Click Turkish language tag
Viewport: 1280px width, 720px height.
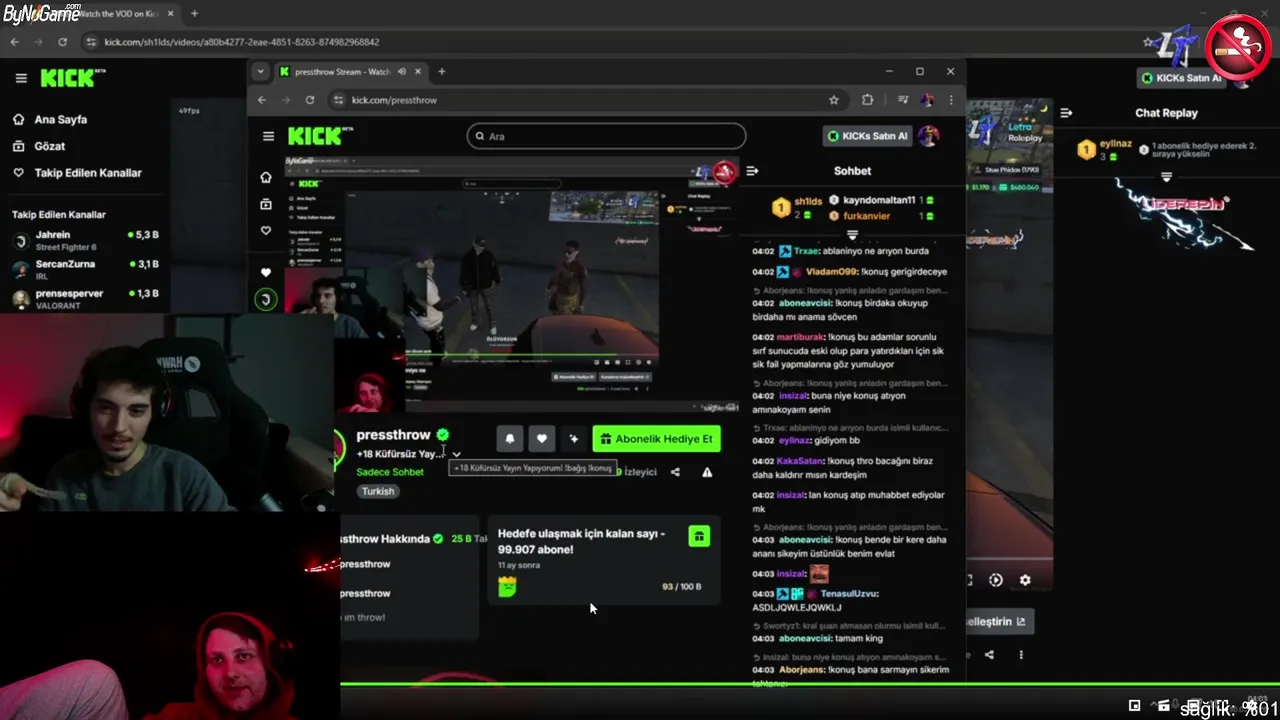click(378, 491)
